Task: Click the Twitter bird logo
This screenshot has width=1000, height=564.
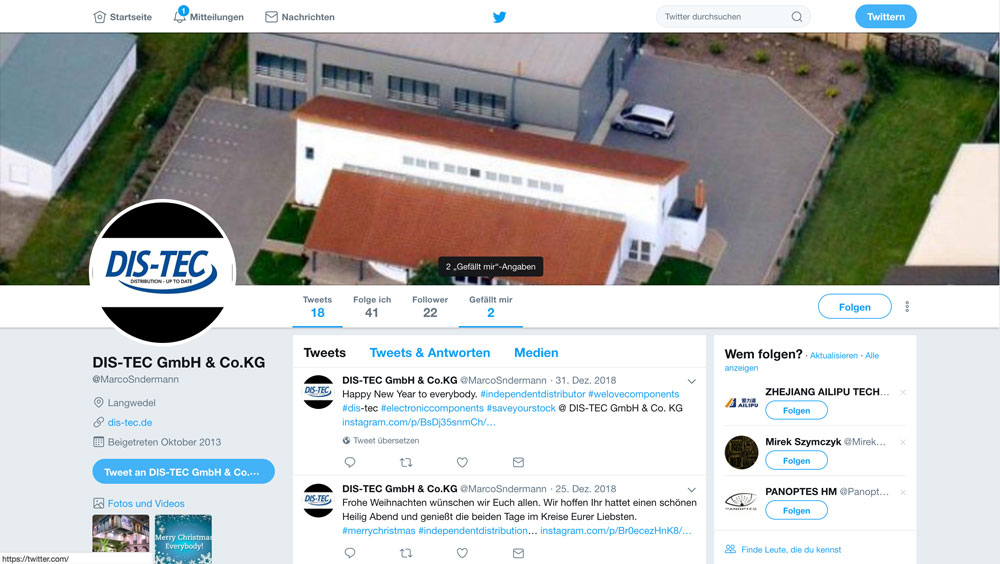Action: click(x=499, y=17)
